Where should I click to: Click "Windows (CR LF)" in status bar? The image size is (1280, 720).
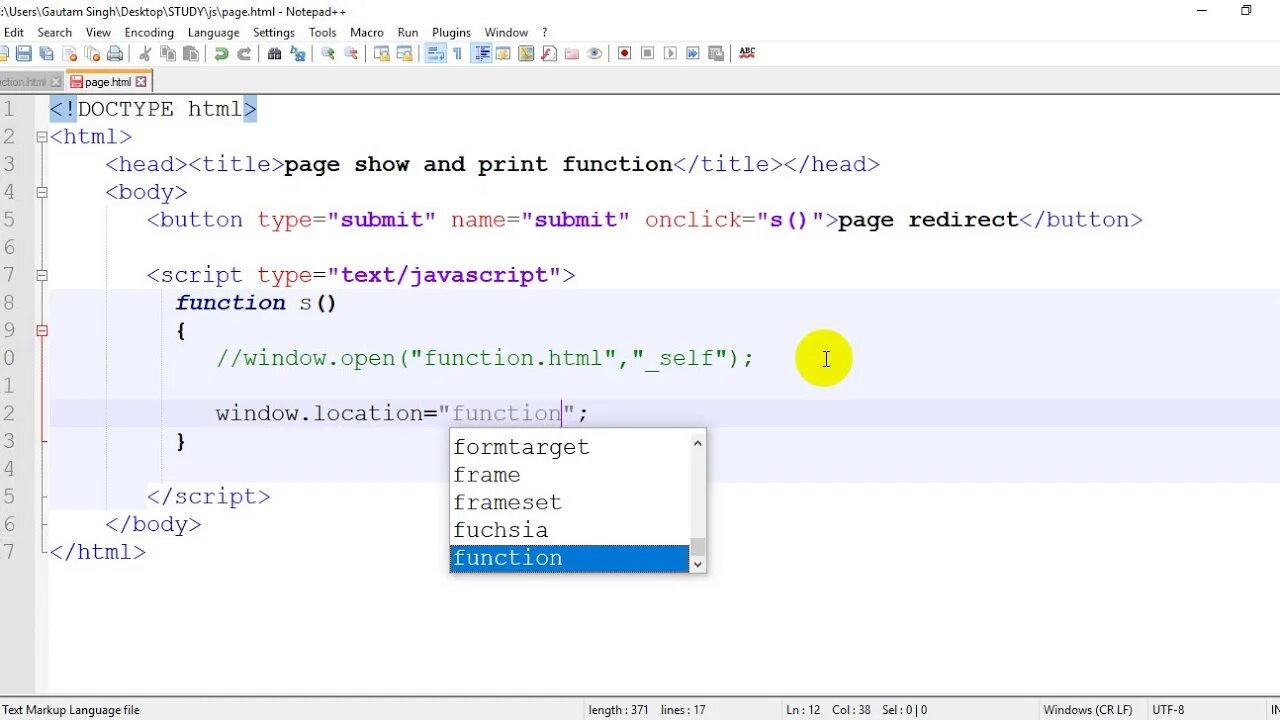point(1088,710)
